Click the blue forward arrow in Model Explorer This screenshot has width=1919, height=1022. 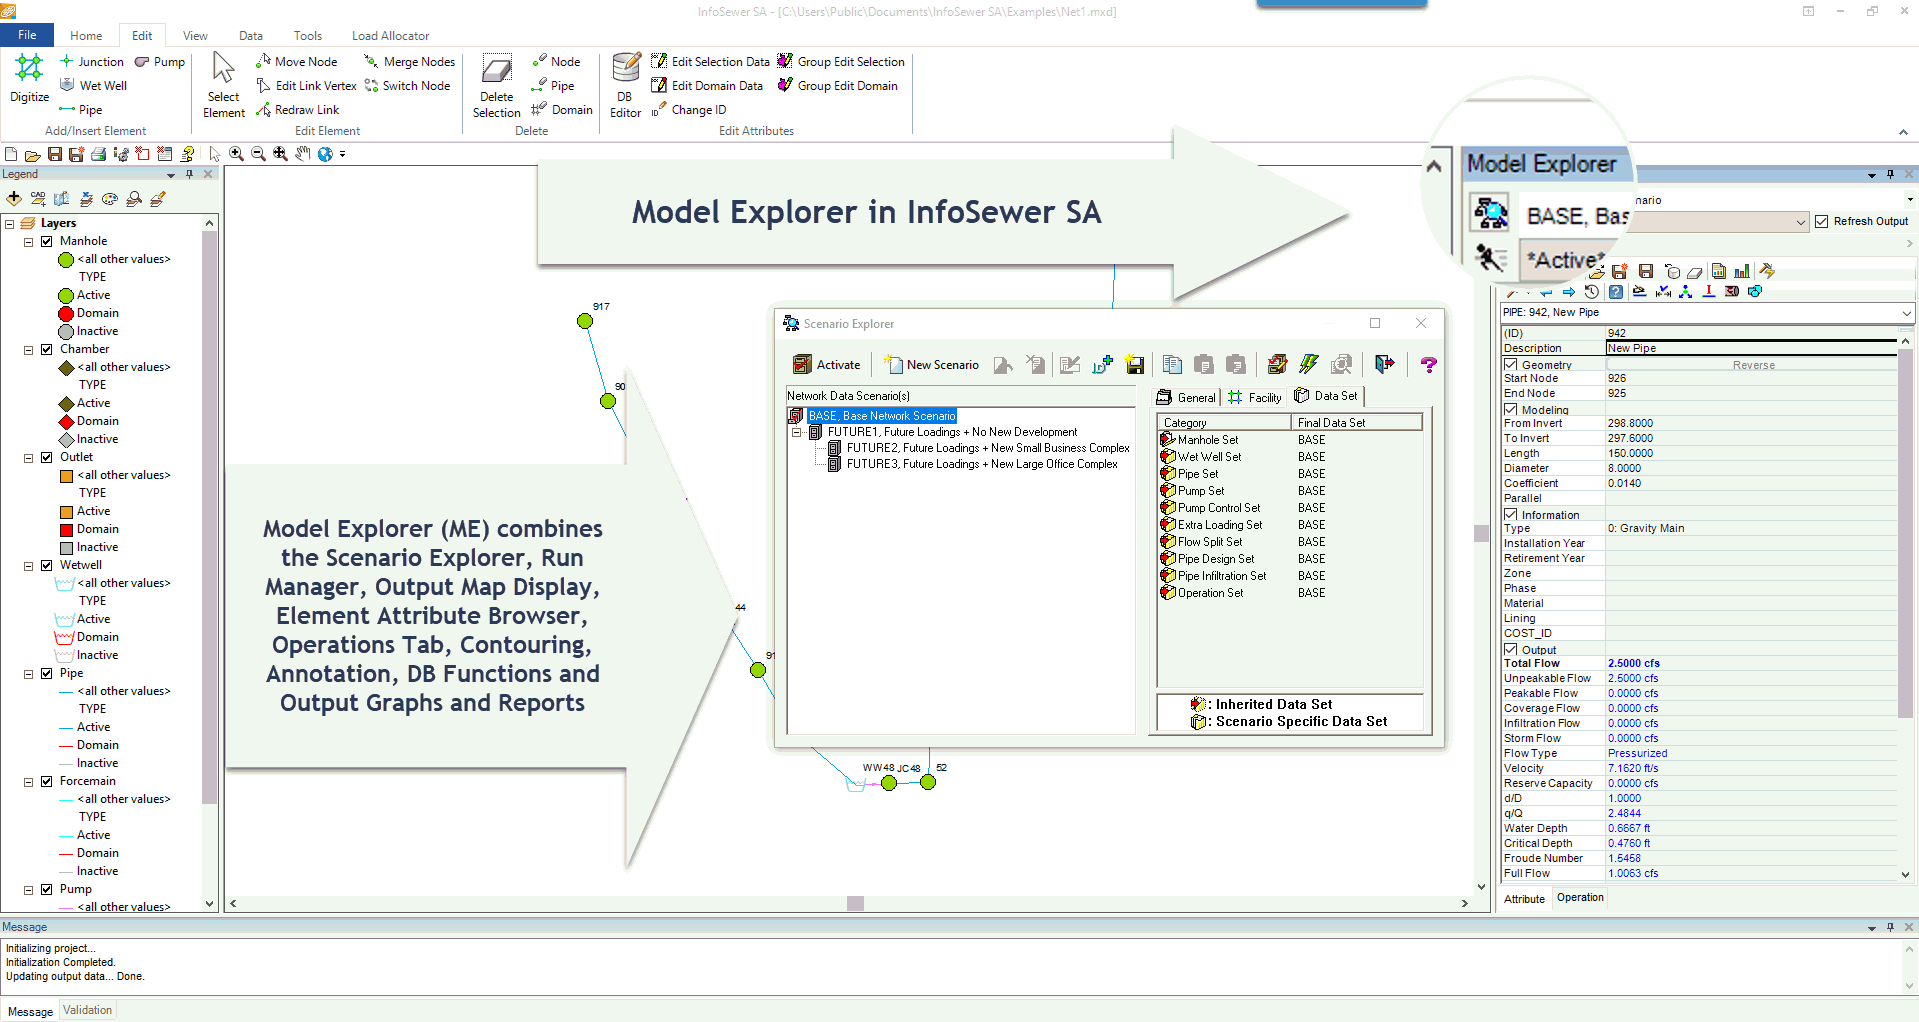coord(1569,292)
